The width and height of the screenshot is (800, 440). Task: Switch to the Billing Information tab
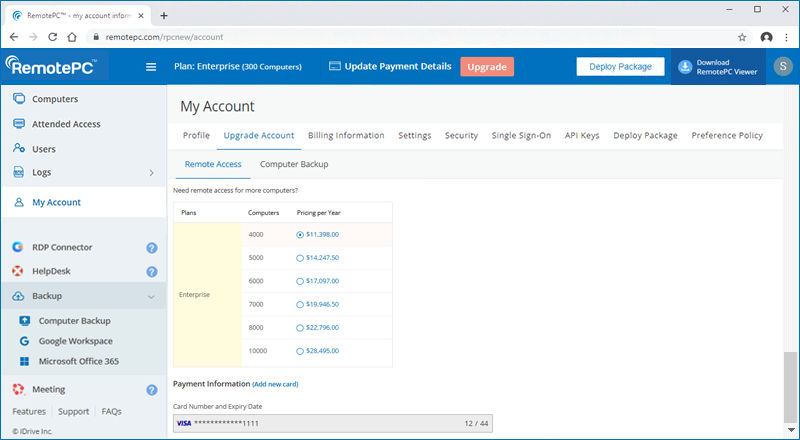tap(346, 136)
